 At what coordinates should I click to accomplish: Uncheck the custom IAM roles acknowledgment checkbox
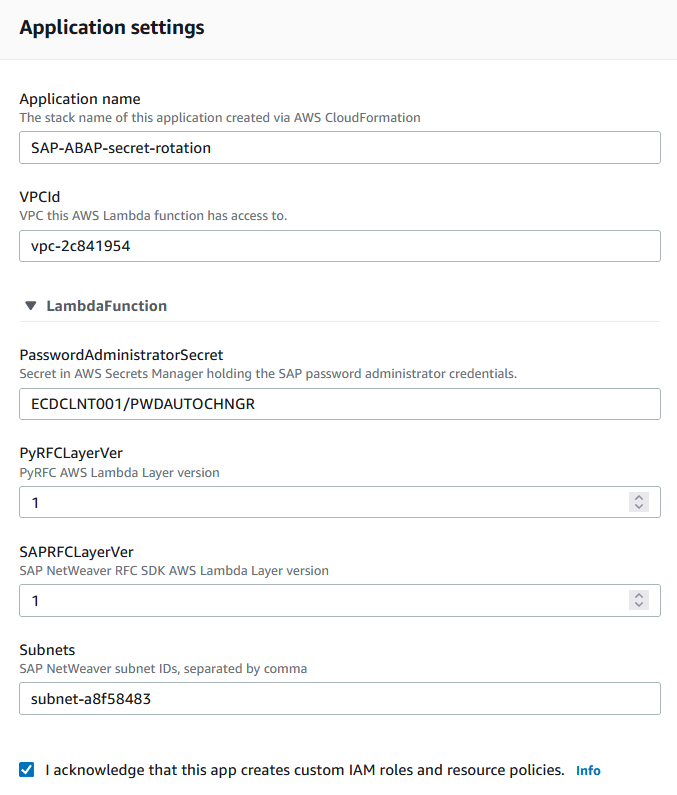click(27, 769)
